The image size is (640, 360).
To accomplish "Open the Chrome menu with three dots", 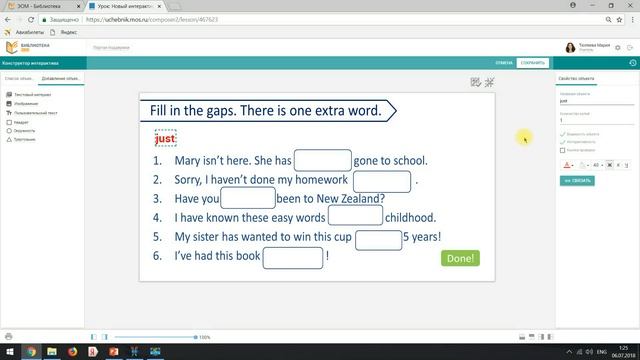I will 632,19.
